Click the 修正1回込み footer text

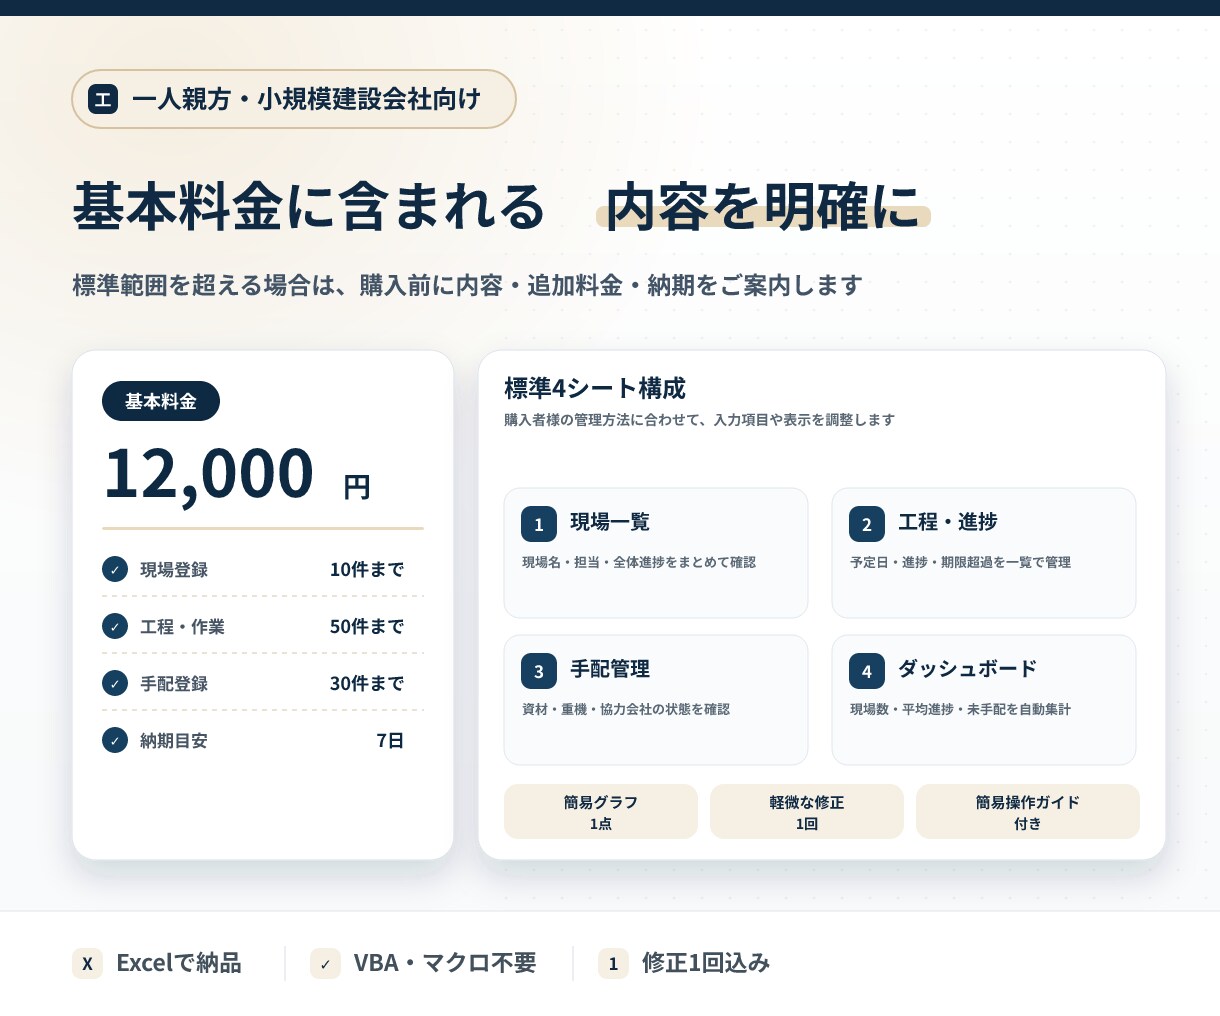[x=706, y=963]
